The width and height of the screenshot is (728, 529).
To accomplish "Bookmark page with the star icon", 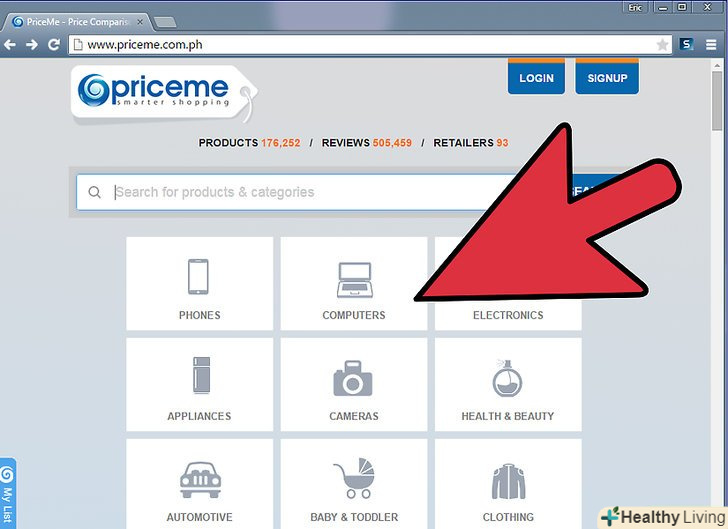I will click(662, 45).
